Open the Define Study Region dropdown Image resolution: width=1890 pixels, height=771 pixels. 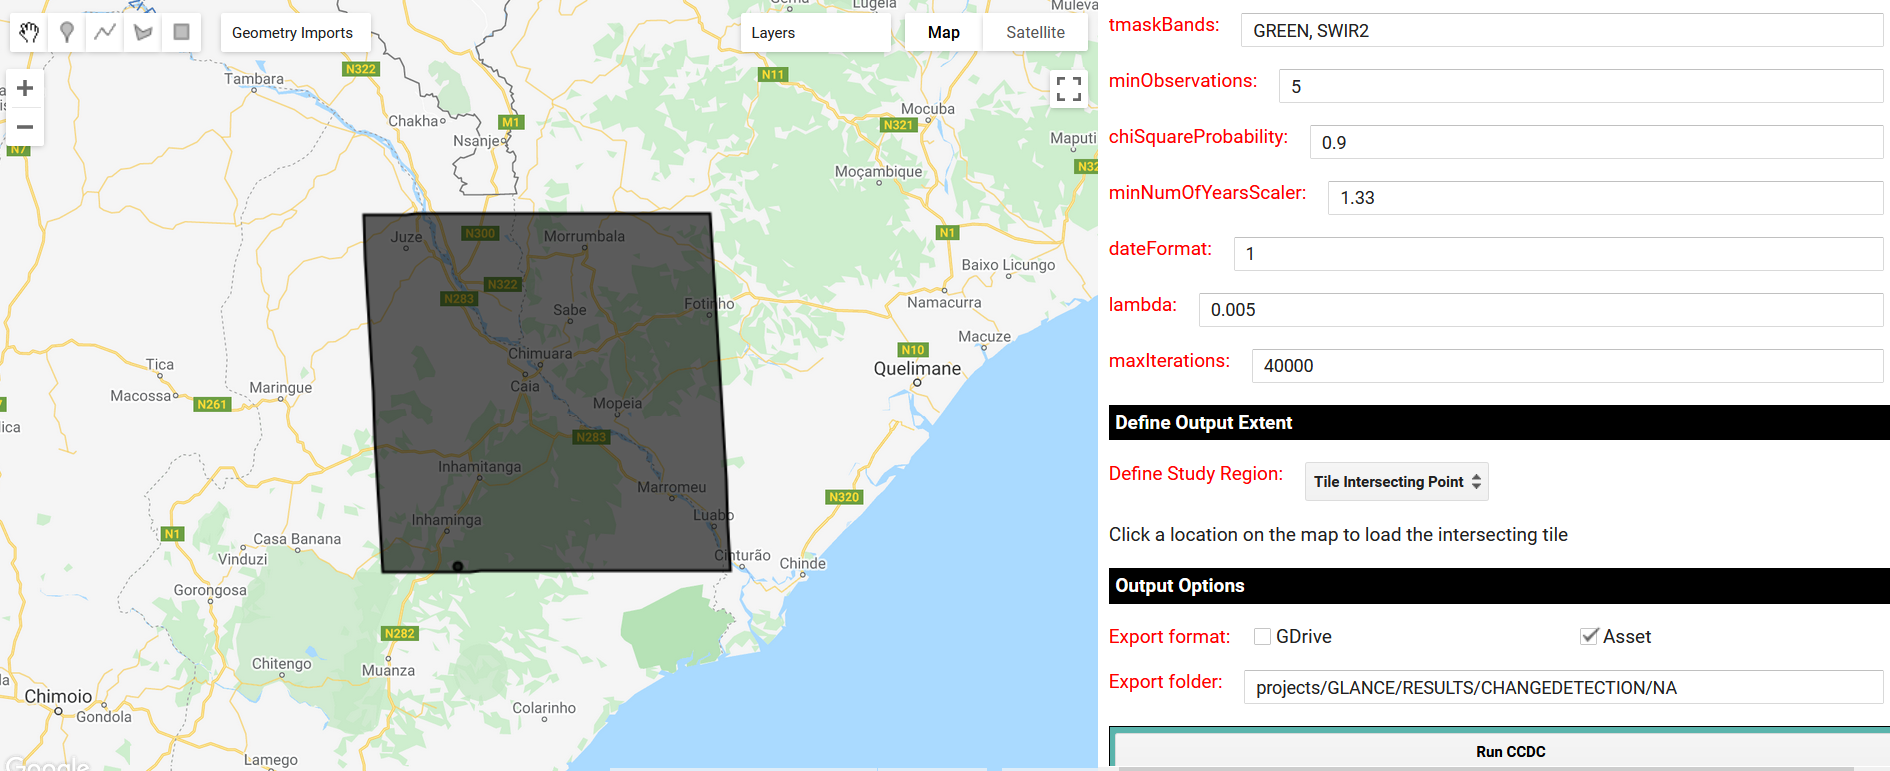click(x=1396, y=482)
